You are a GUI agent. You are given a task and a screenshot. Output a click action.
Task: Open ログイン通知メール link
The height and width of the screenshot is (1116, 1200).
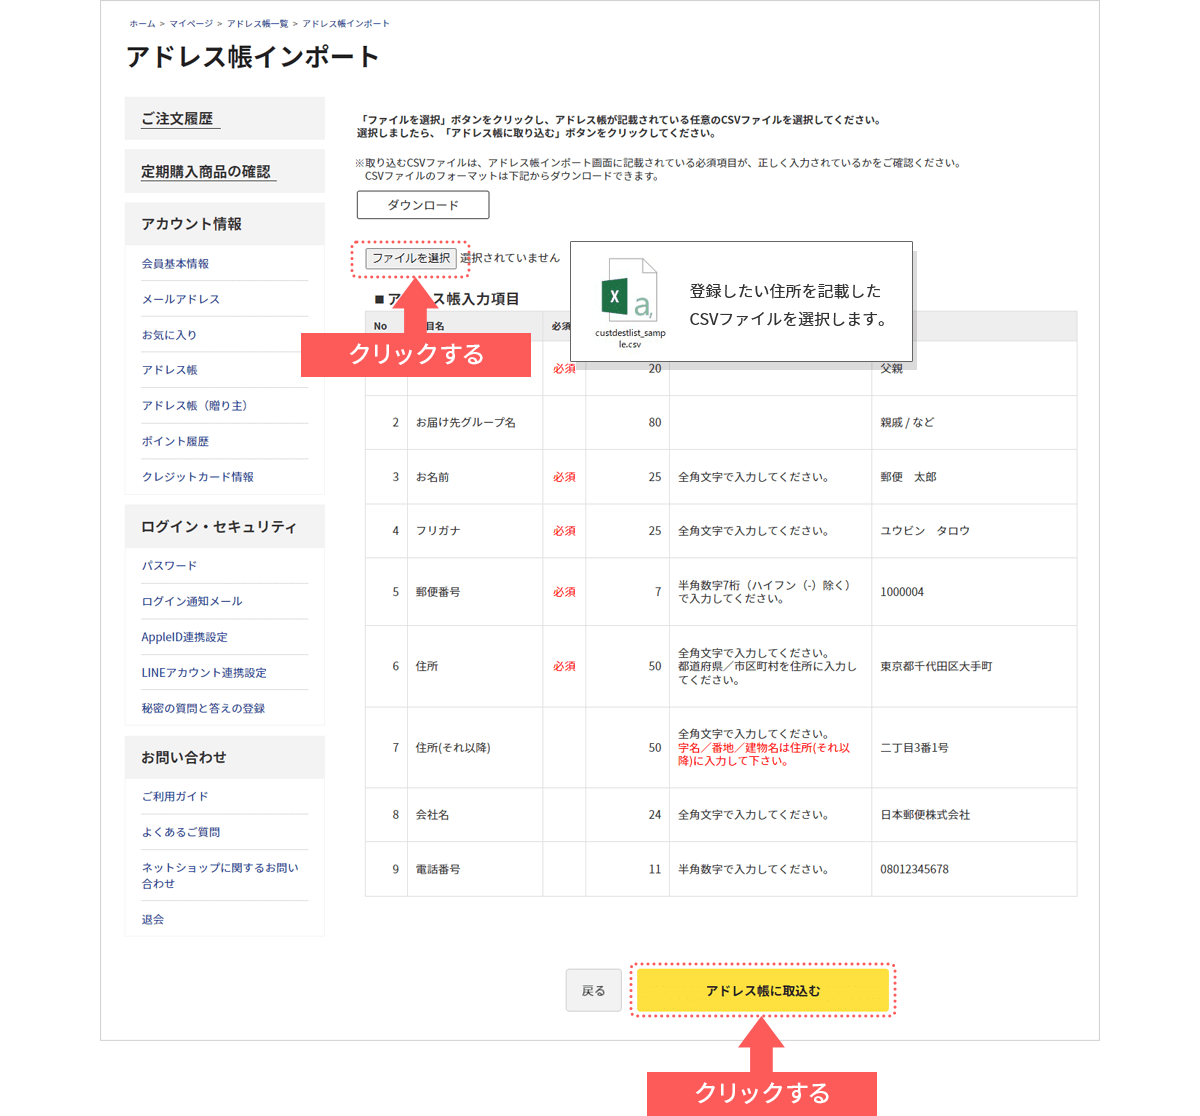click(192, 601)
